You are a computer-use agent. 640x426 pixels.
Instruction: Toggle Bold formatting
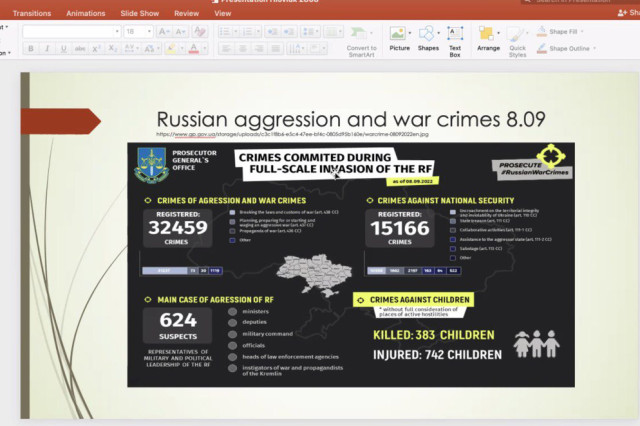[31, 49]
